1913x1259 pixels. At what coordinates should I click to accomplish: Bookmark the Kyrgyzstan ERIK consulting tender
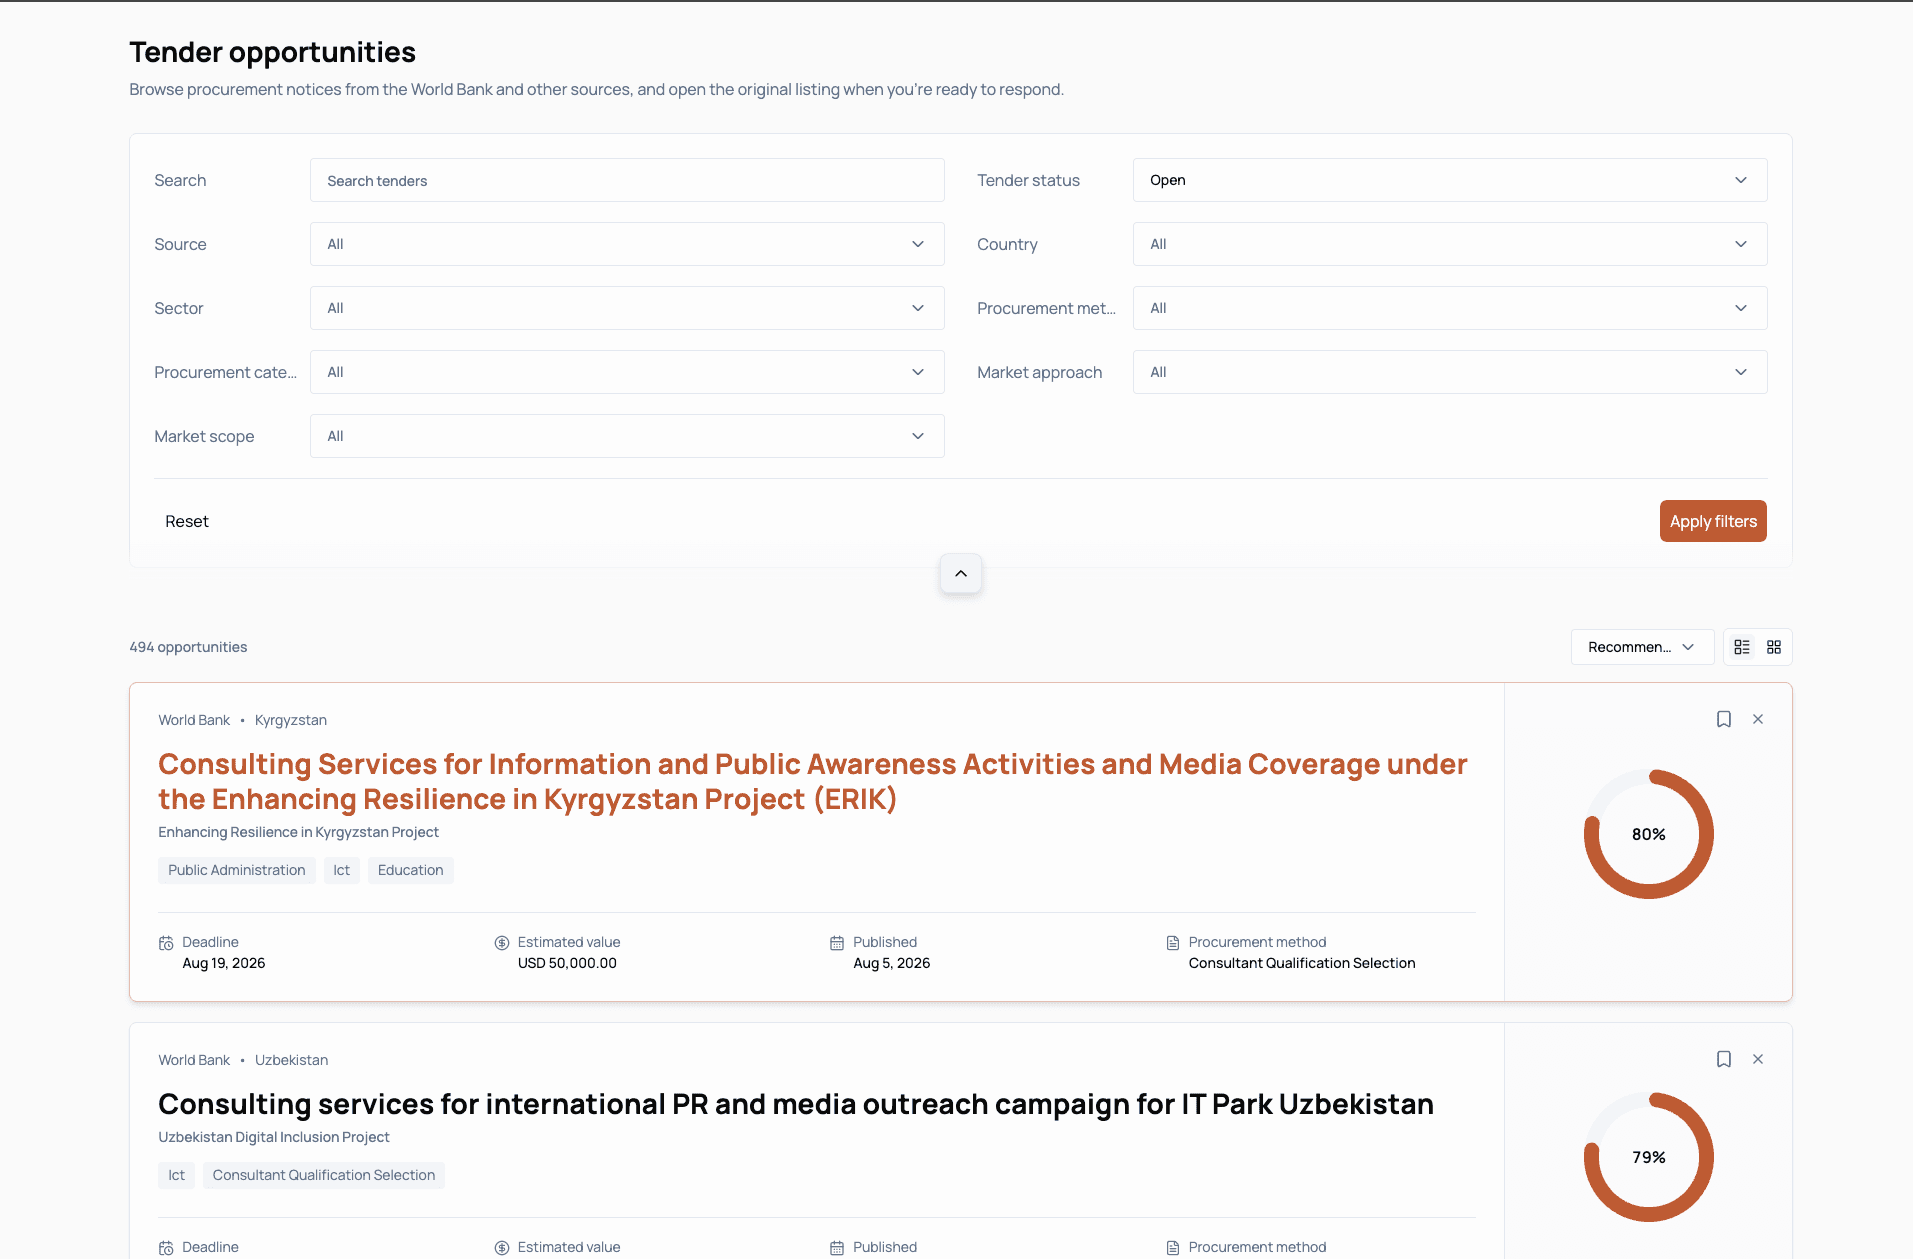point(1724,719)
